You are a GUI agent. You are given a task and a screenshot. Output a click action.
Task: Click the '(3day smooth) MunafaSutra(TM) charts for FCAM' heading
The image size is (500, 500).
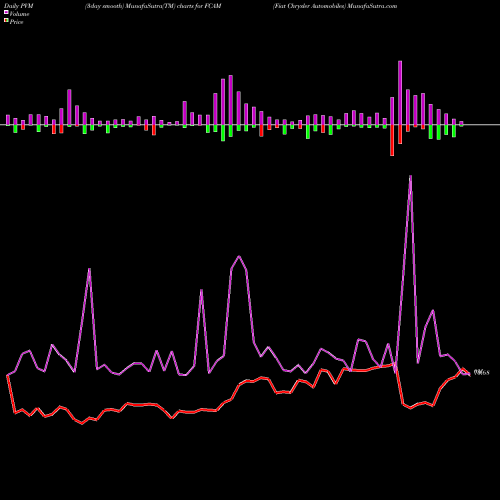[153, 6]
